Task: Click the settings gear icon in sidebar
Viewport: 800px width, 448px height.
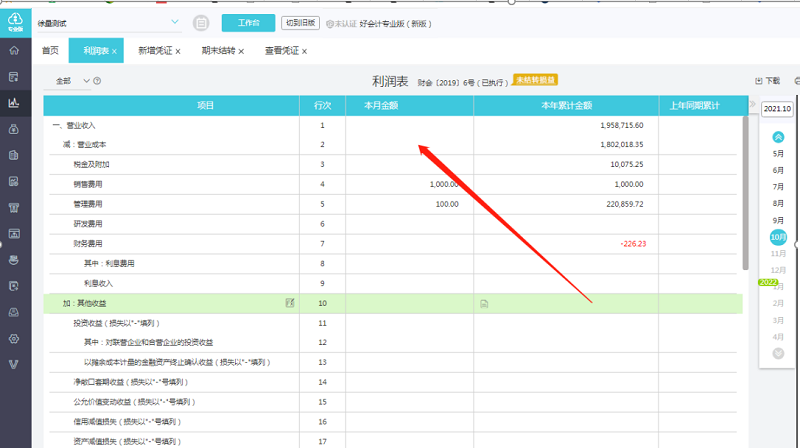Action: pyautogui.click(x=14, y=338)
